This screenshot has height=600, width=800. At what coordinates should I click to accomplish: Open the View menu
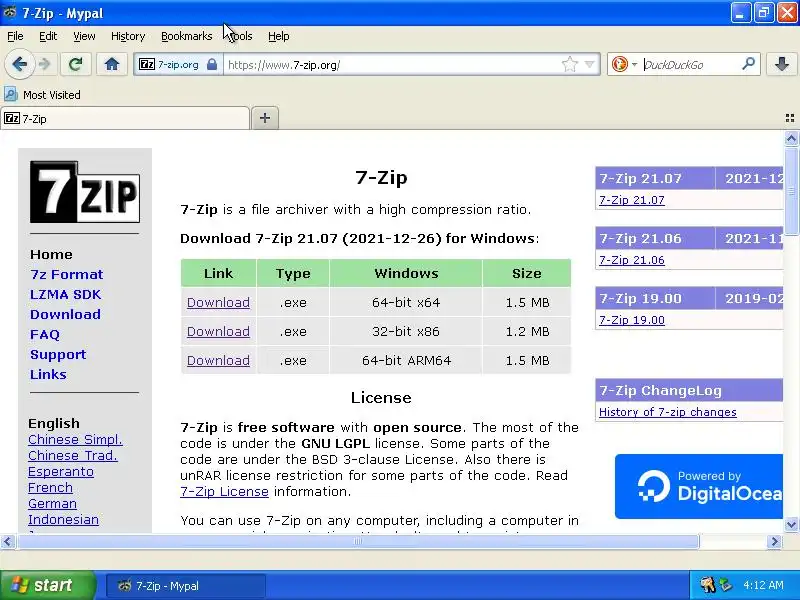84,36
